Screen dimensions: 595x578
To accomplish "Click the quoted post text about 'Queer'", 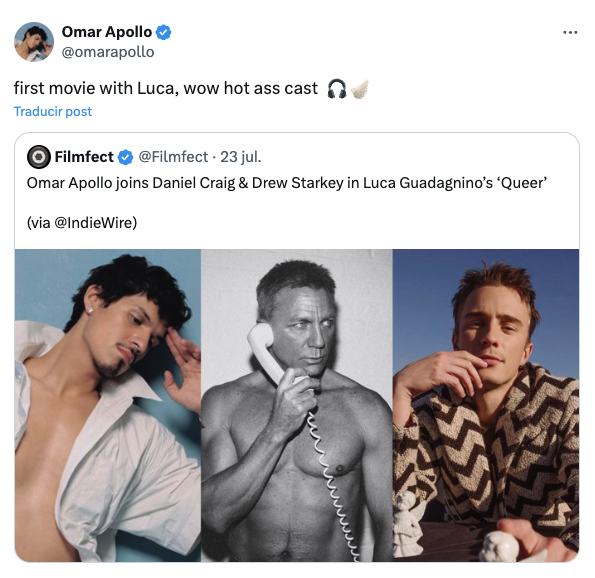I will pyautogui.click(x=287, y=183).
